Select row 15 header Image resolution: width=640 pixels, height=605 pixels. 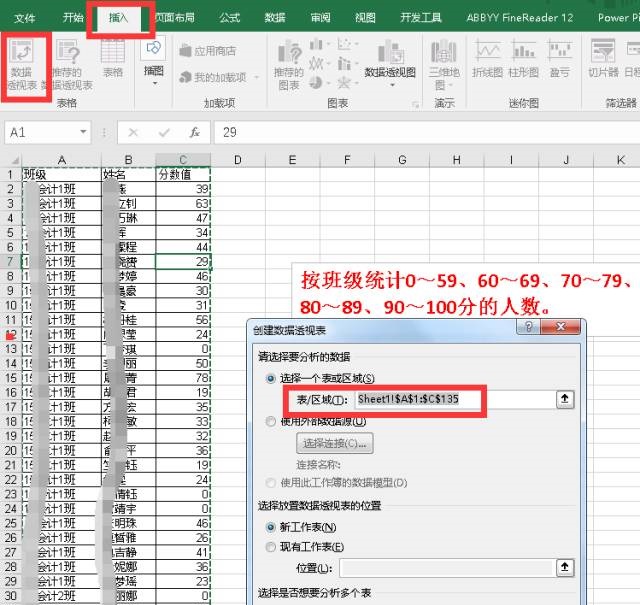pyautogui.click(x=11, y=378)
